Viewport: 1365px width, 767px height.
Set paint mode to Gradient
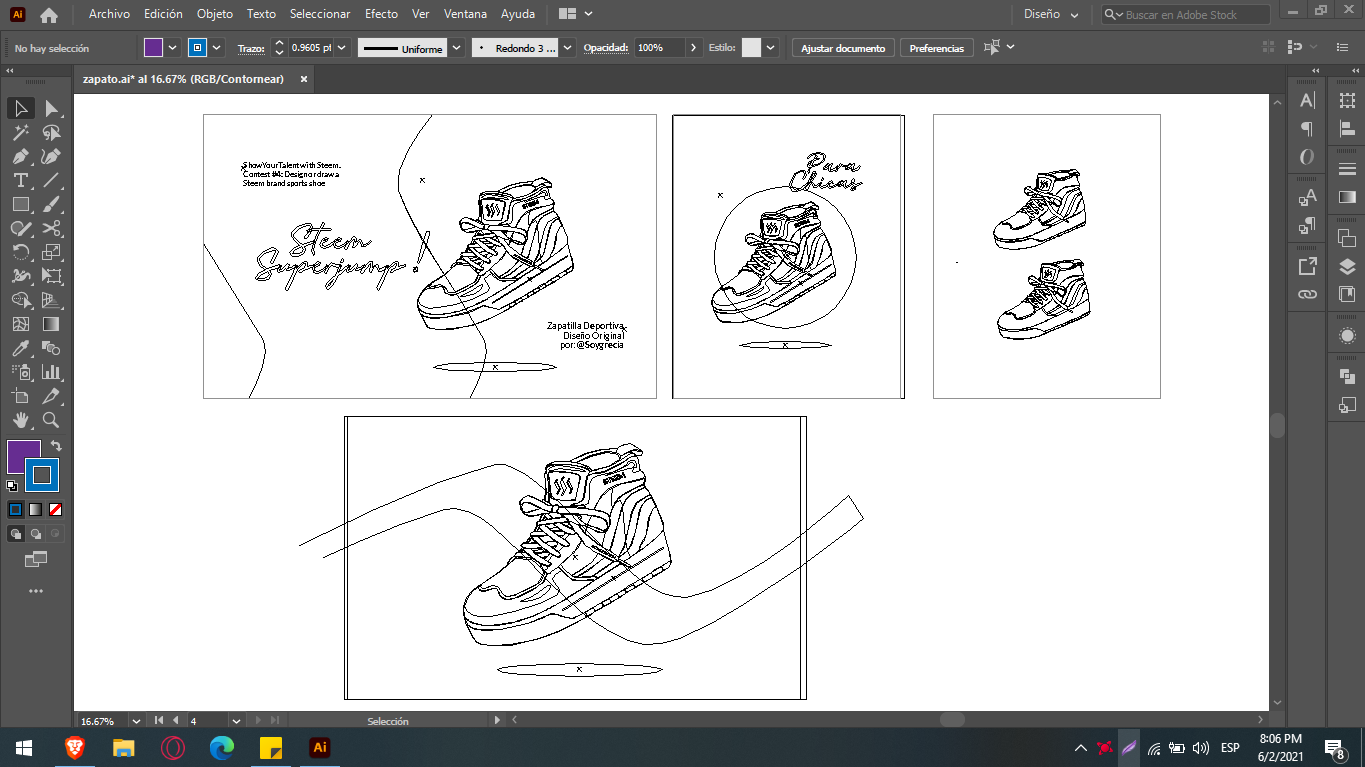[35, 509]
